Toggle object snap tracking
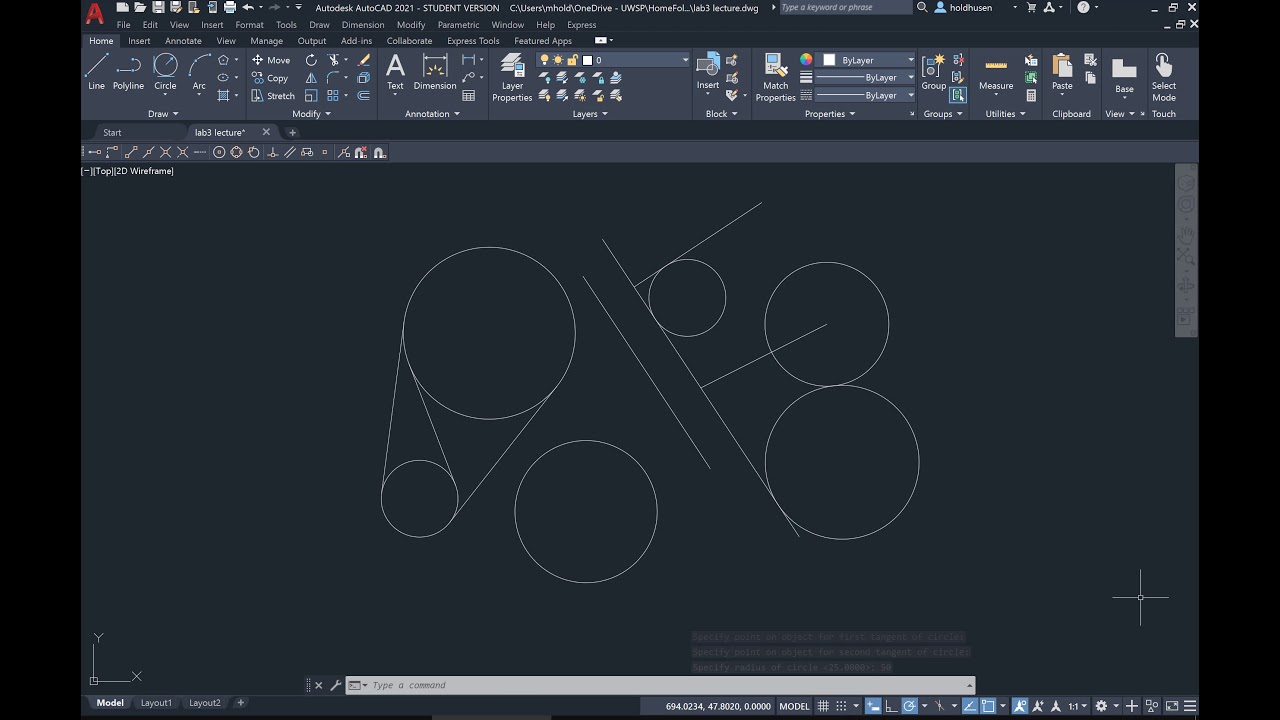1280x720 pixels. click(970, 706)
